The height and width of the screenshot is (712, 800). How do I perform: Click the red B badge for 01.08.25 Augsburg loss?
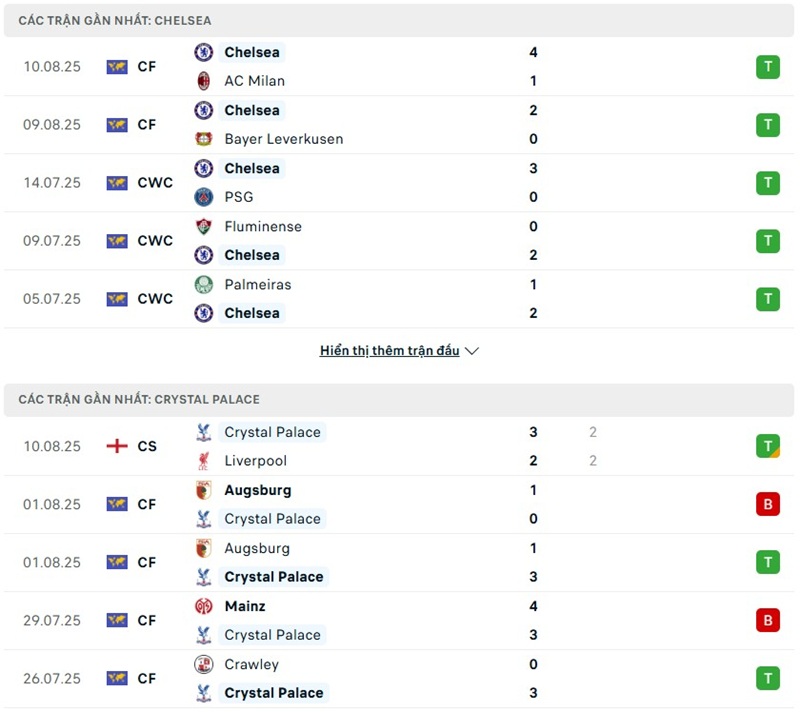coord(767,505)
